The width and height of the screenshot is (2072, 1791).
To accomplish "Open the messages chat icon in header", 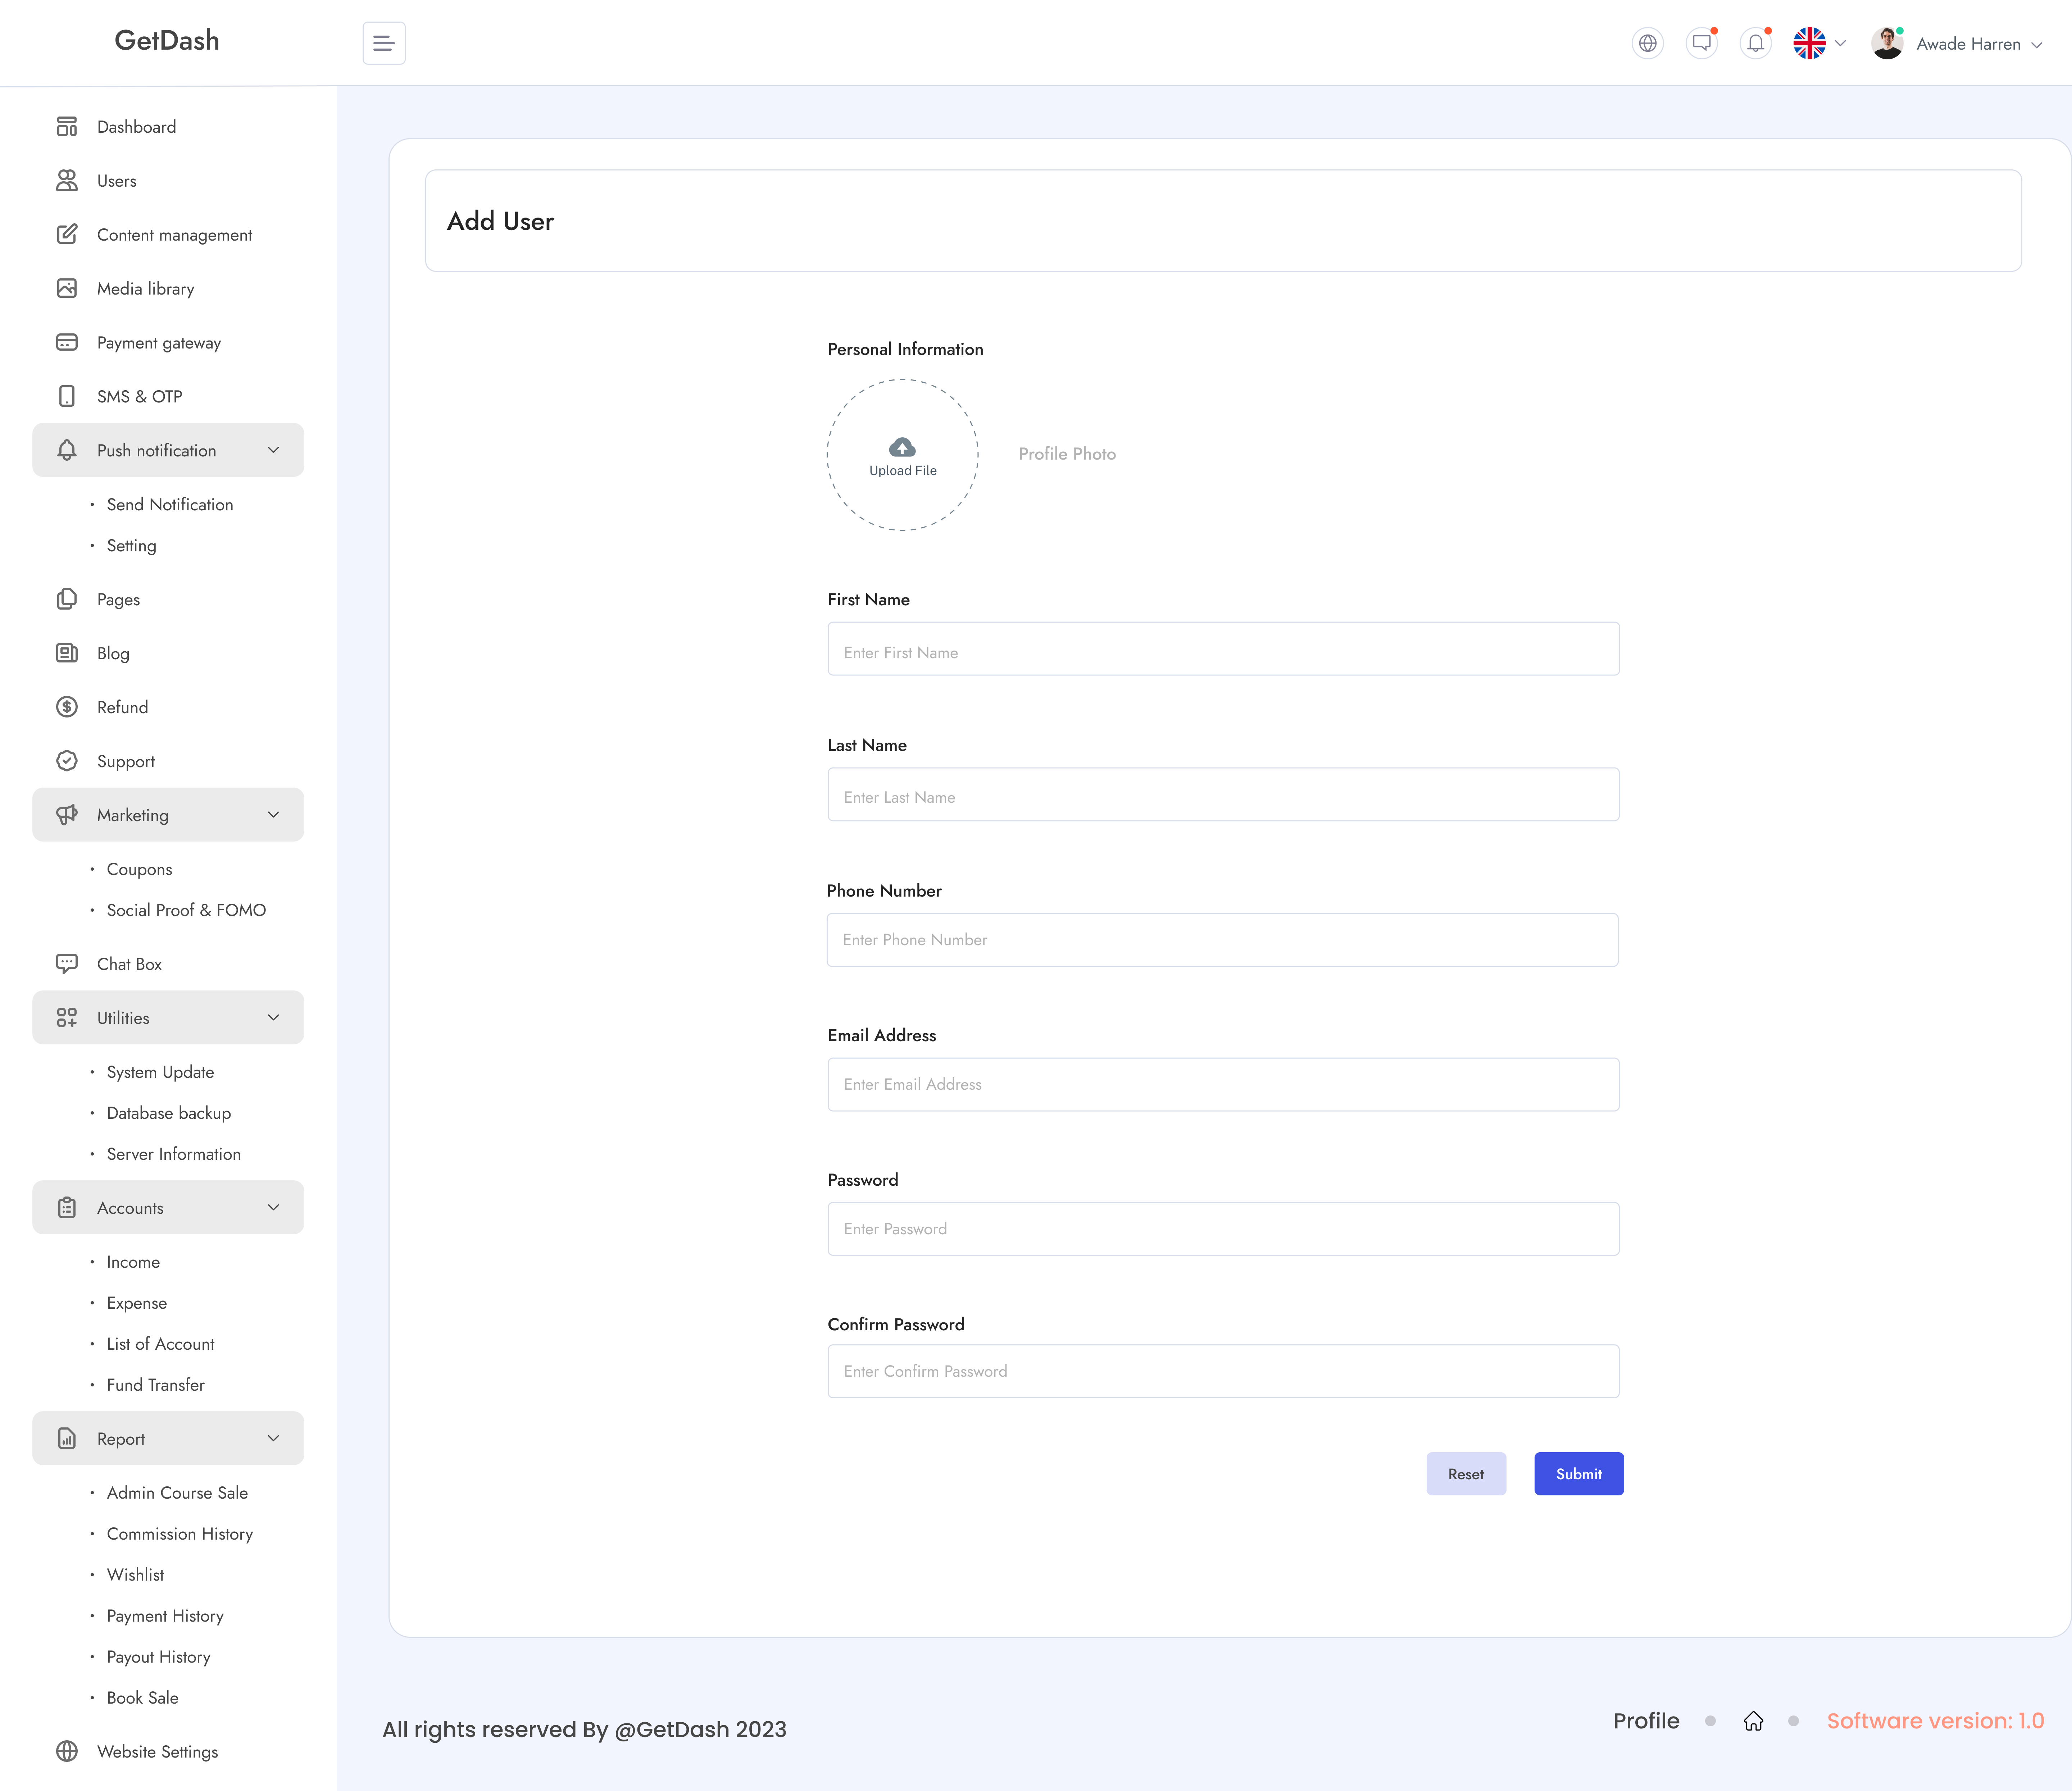I will [x=1701, y=43].
